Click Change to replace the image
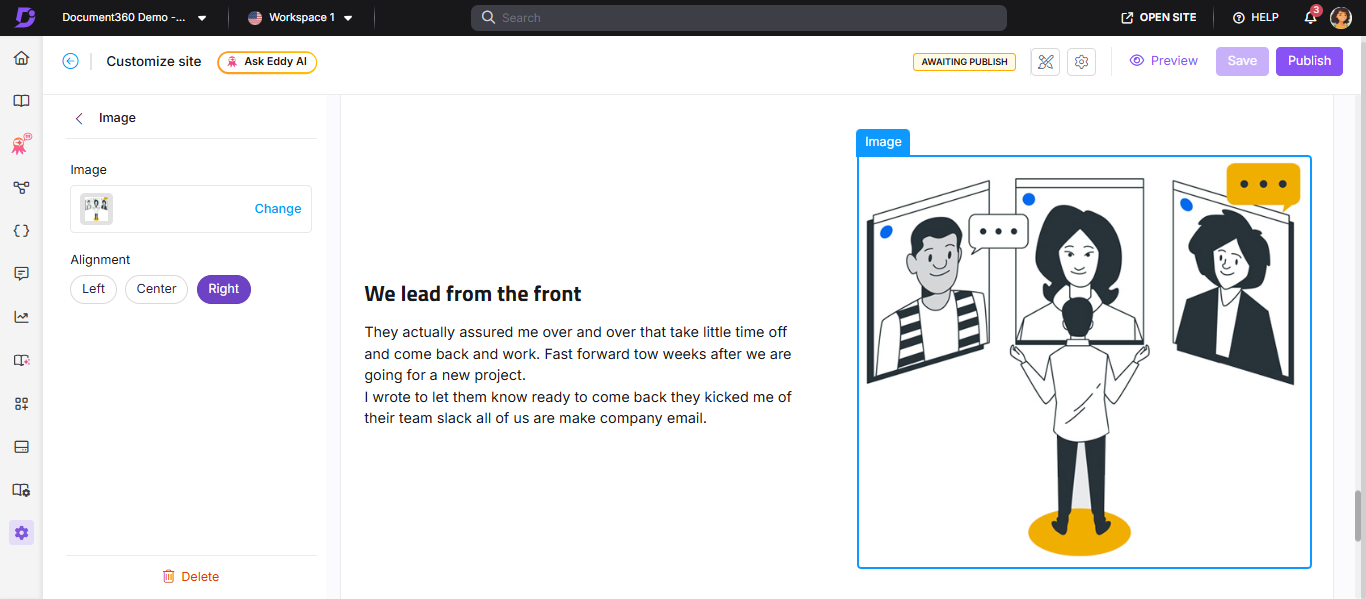 tap(278, 209)
